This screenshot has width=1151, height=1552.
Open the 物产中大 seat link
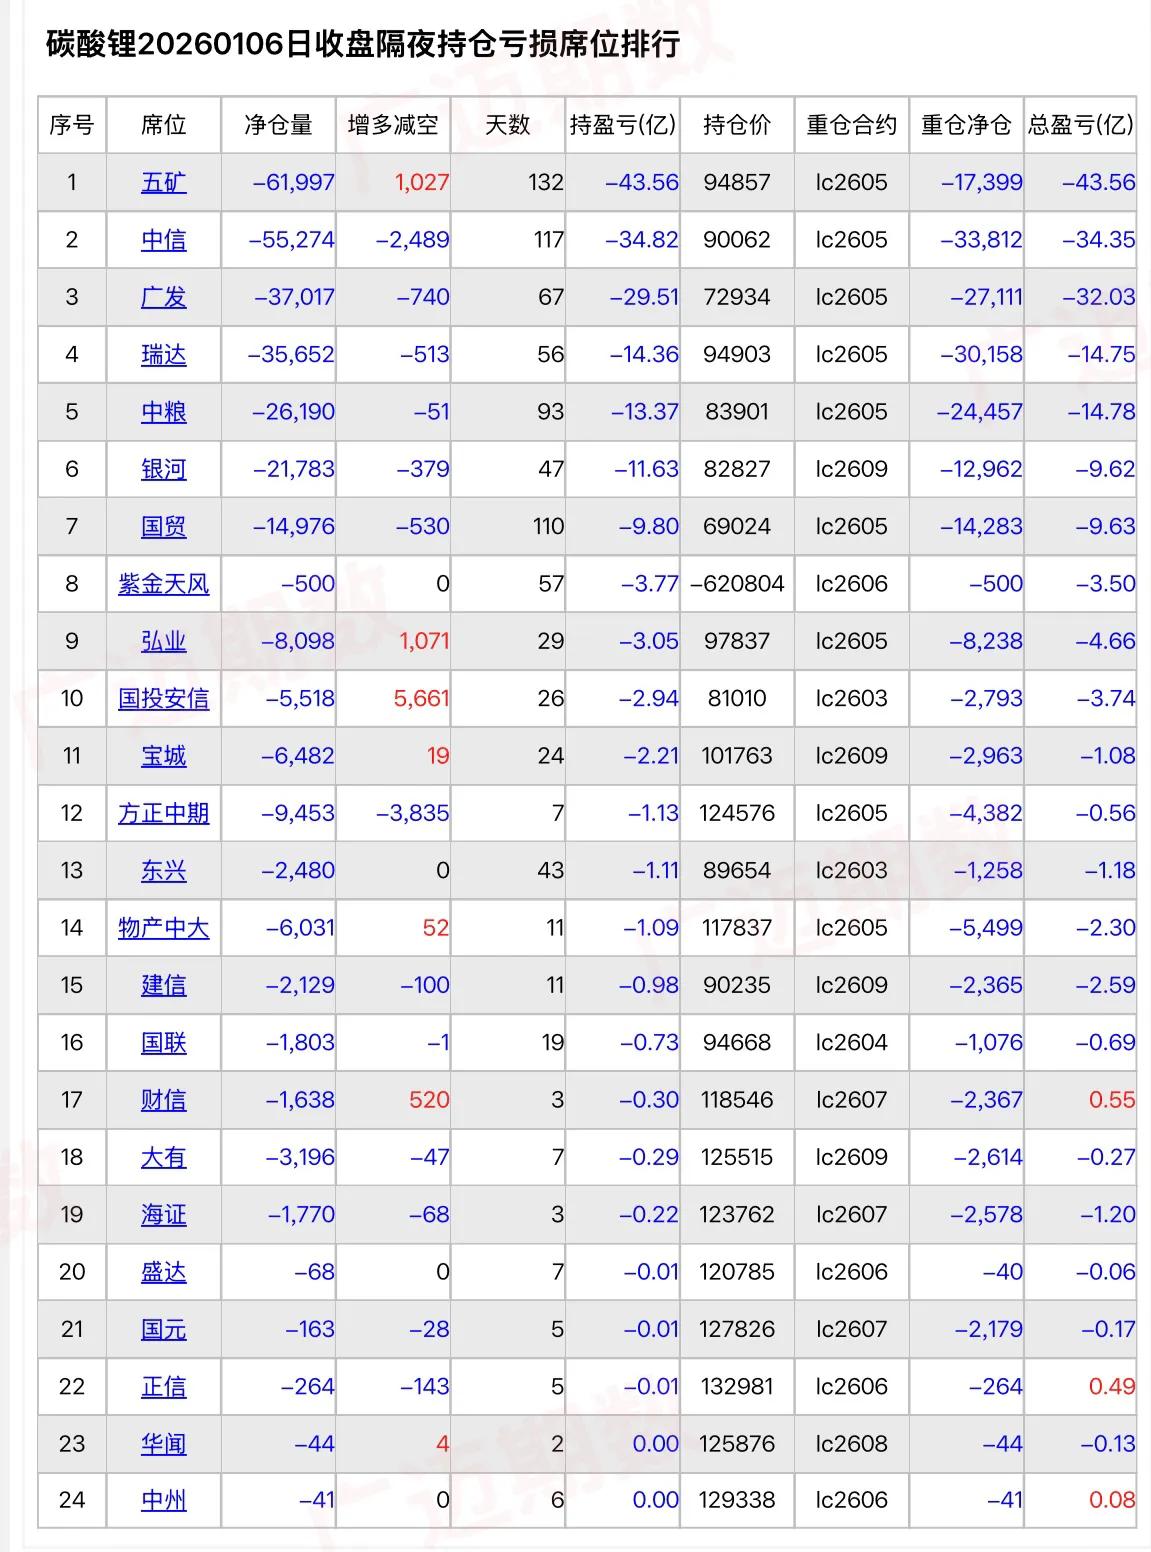[x=163, y=928]
